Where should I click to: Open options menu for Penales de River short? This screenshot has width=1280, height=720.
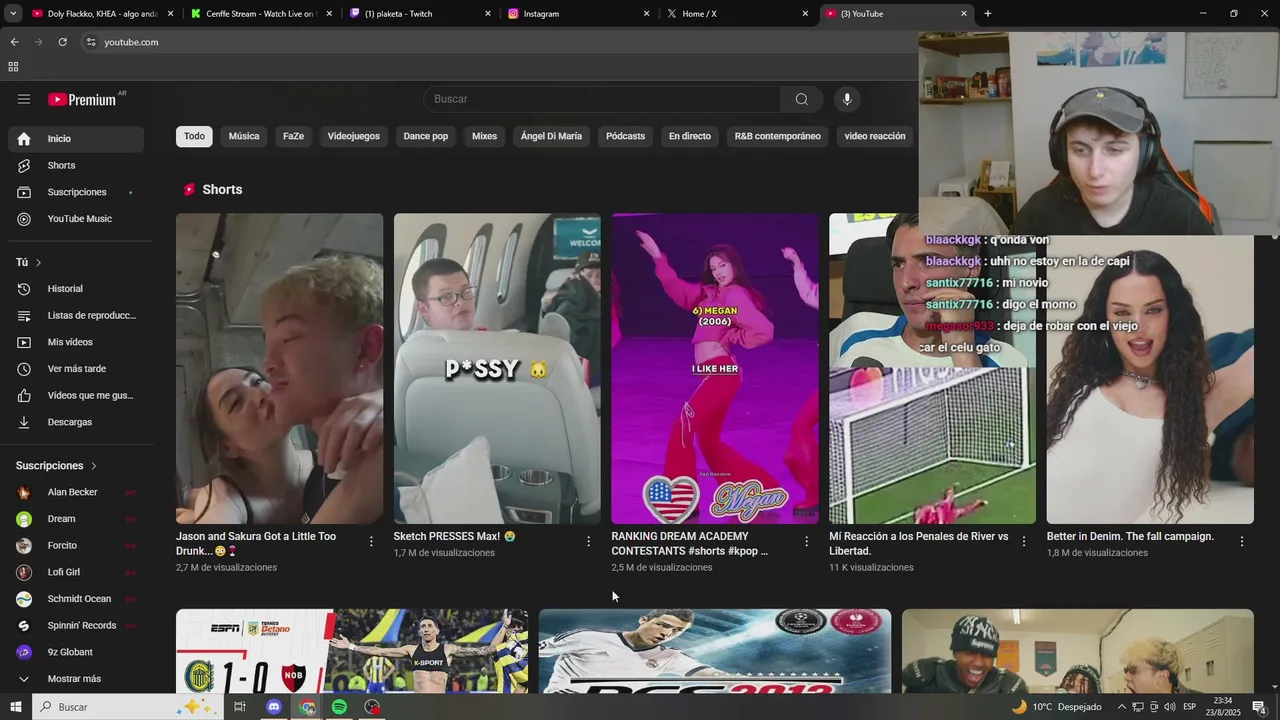click(1024, 541)
